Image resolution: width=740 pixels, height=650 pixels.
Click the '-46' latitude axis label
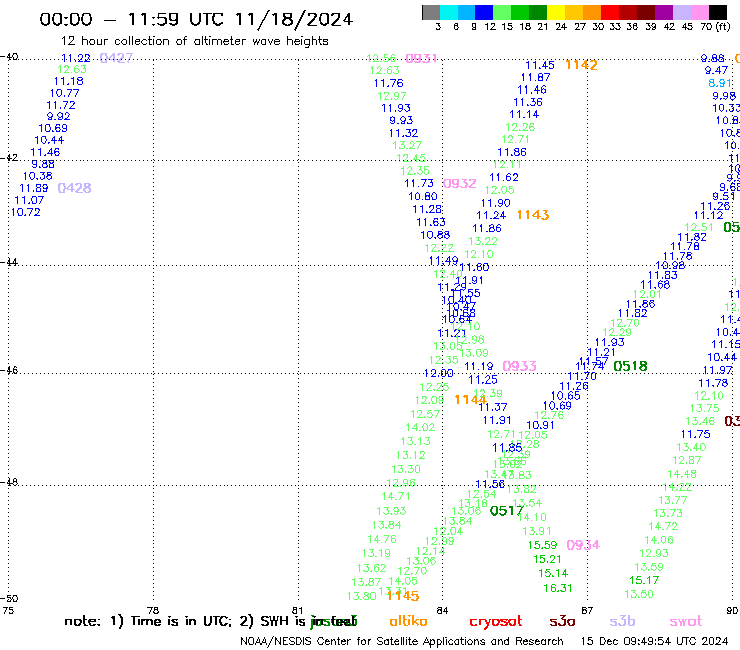tap(9, 371)
